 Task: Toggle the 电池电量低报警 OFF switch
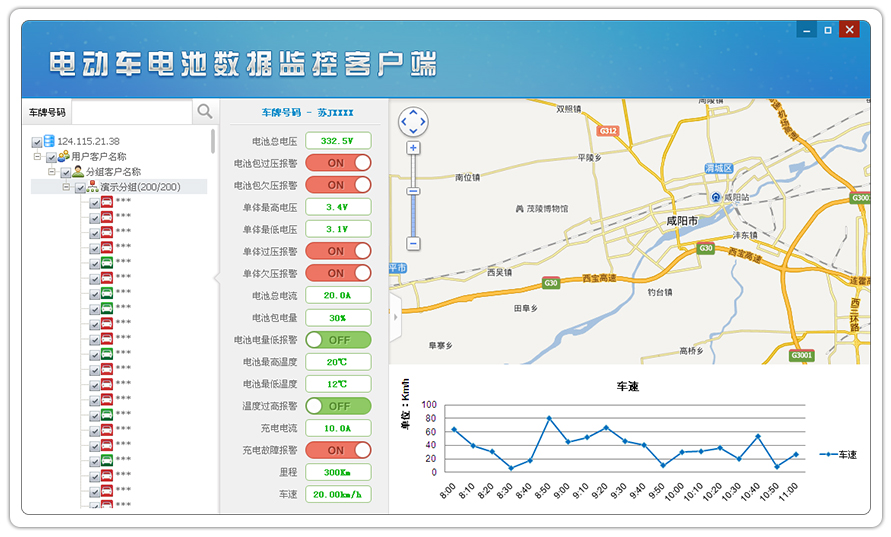(x=338, y=340)
